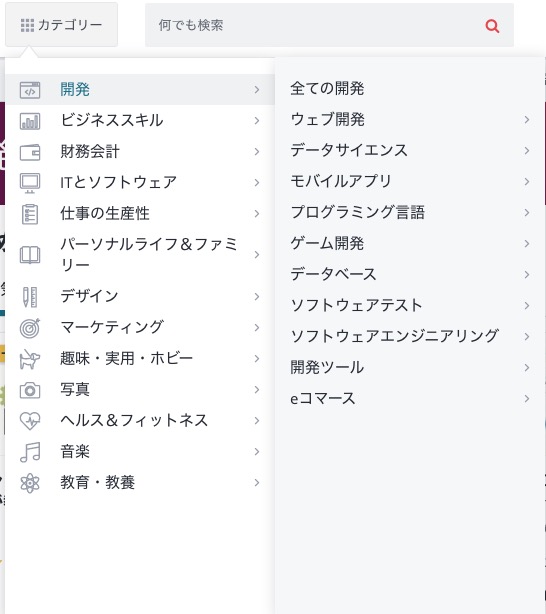Click the red magnifier search icon

(492, 26)
